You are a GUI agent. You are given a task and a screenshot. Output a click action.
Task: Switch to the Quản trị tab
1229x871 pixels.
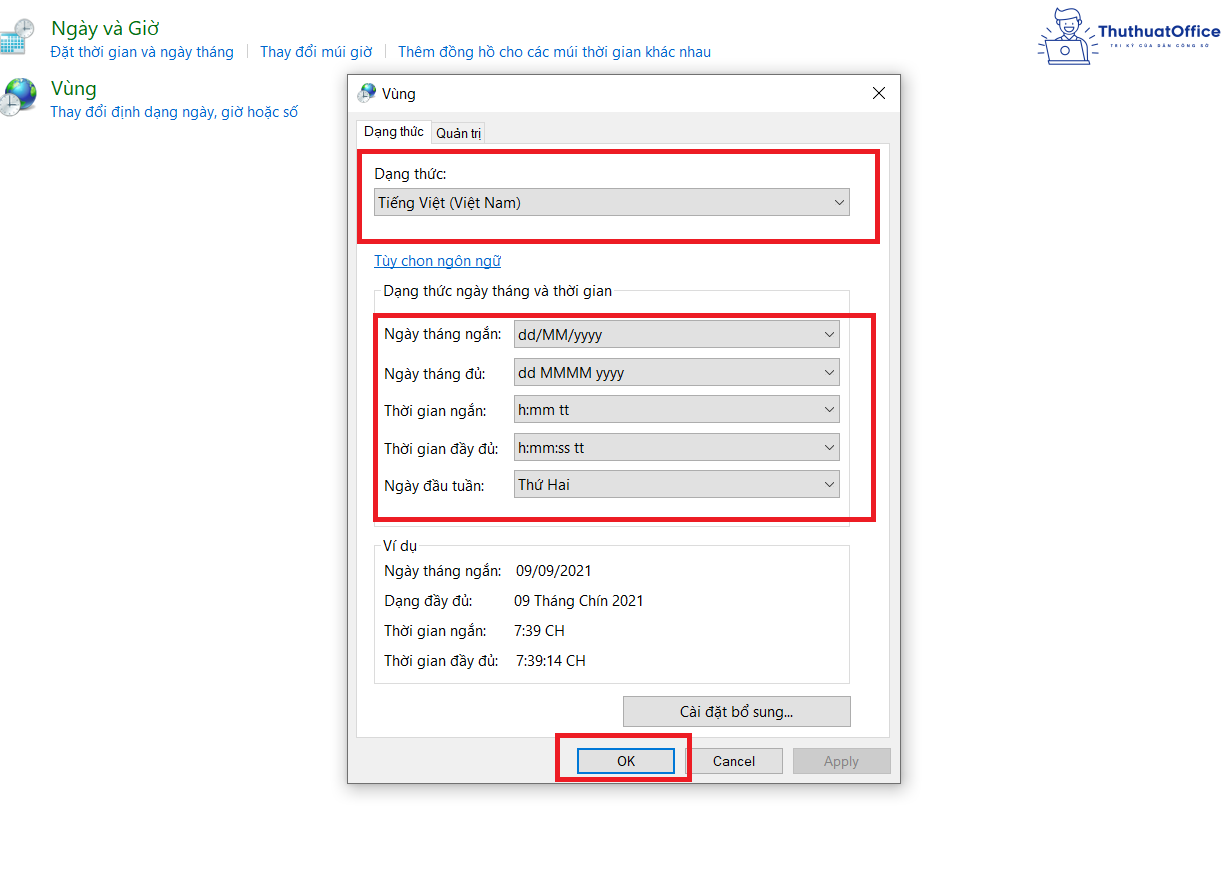[x=457, y=132]
